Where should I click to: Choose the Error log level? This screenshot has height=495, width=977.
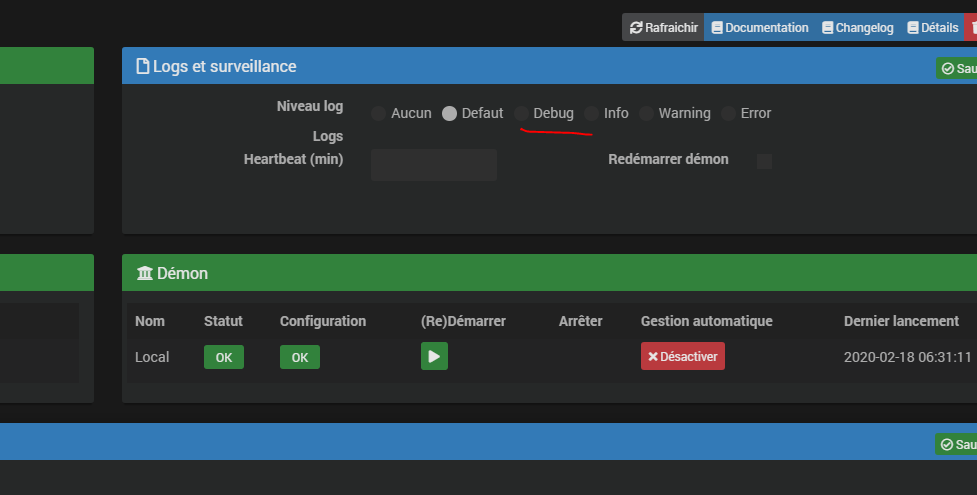728,113
